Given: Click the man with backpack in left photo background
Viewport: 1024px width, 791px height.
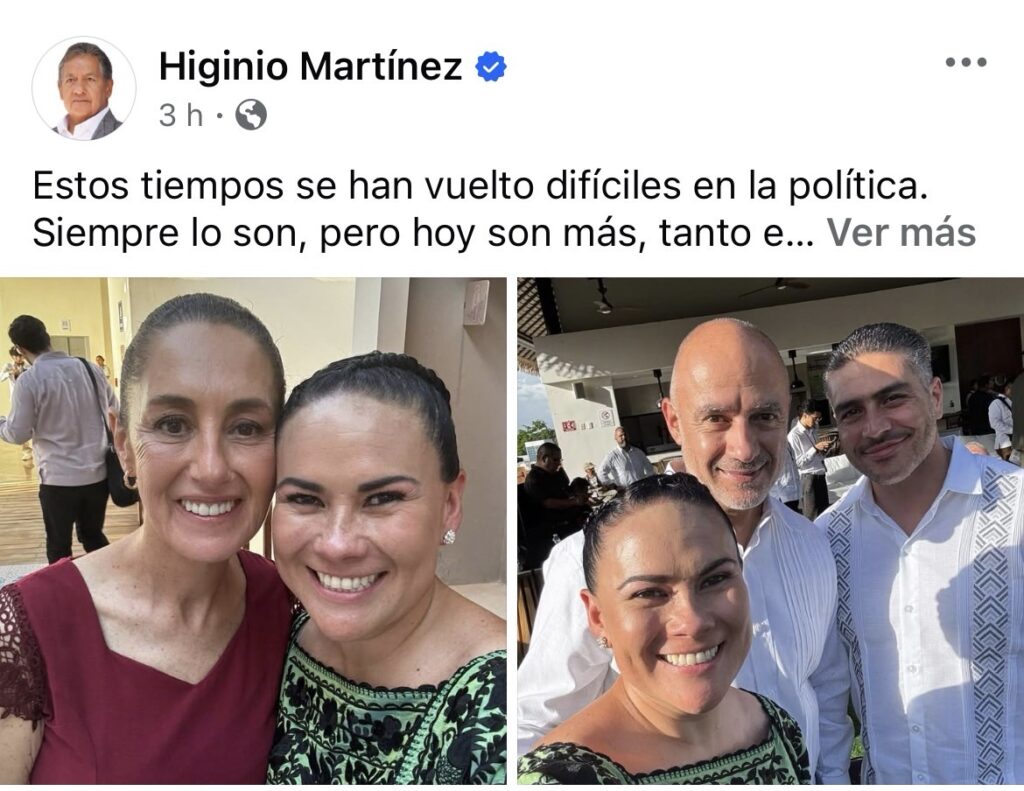Looking at the screenshot, I should [57, 438].
